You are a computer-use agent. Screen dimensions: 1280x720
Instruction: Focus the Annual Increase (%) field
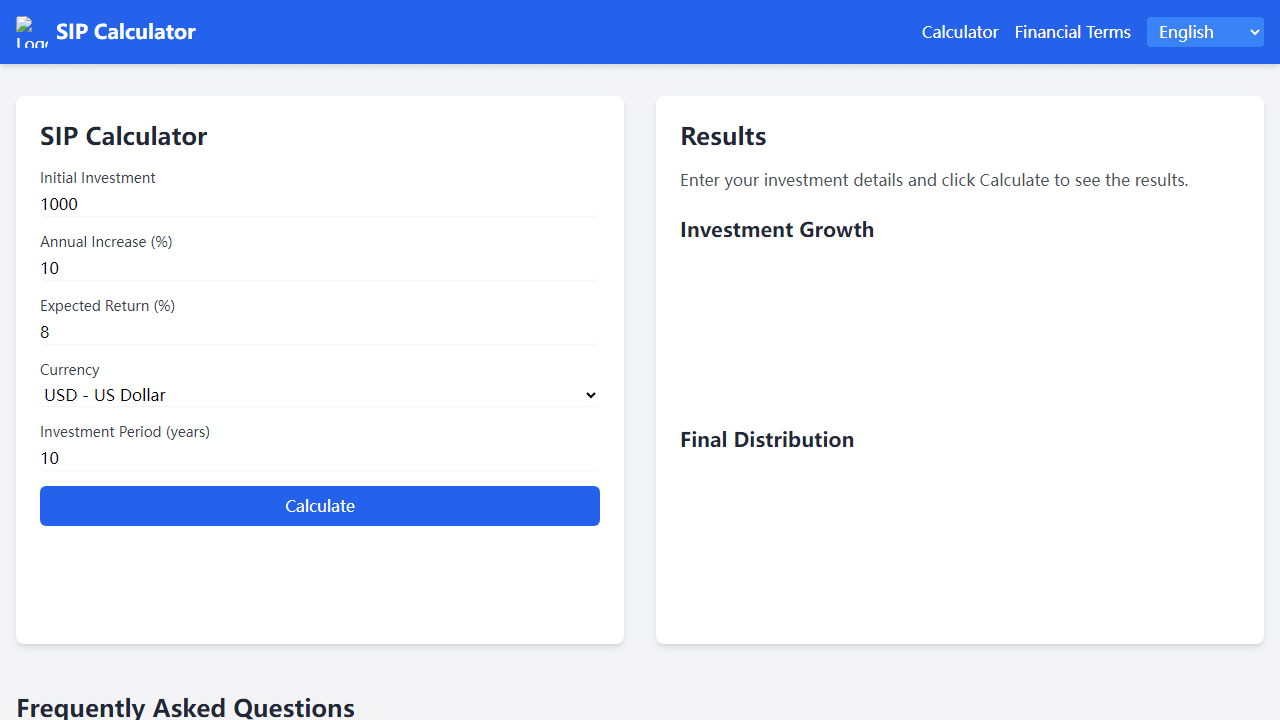(320, 268)
